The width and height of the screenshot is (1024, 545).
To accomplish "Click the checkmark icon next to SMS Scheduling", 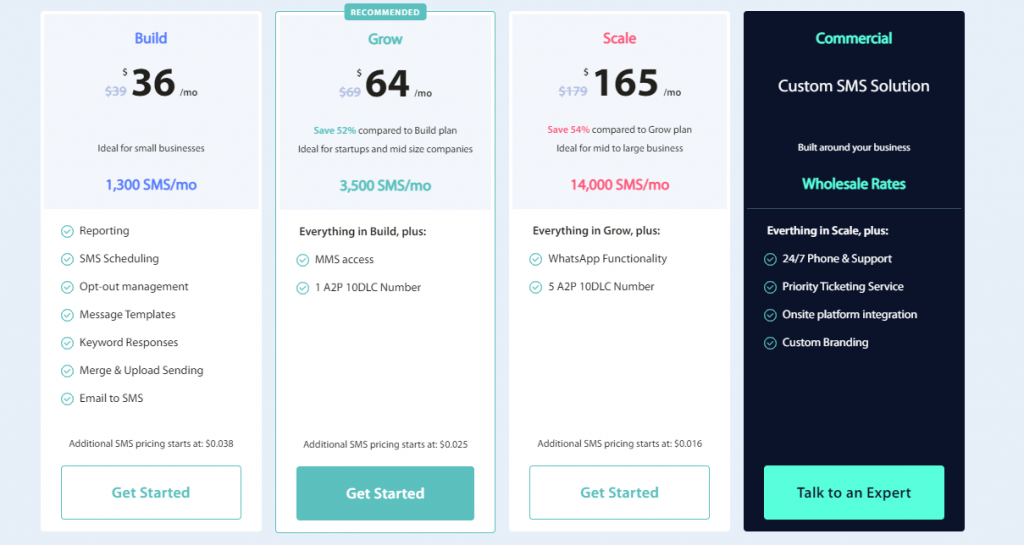I will [x=67, y=259].
